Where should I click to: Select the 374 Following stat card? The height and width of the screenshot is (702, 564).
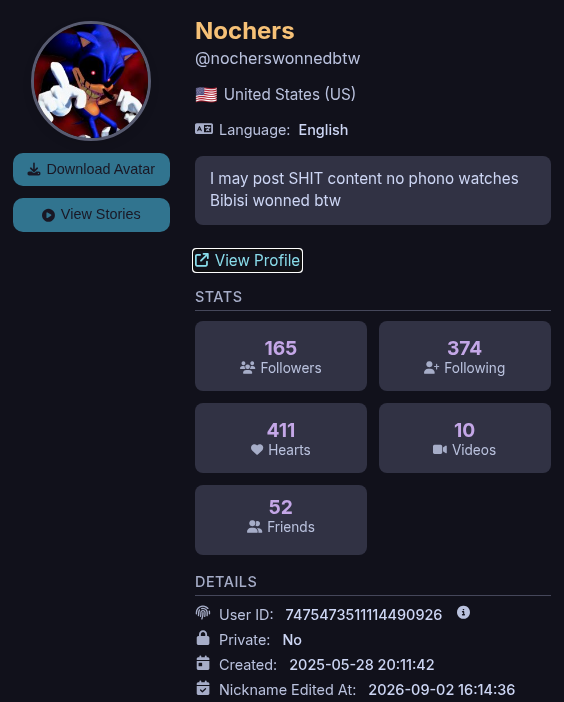pos(465,356)
